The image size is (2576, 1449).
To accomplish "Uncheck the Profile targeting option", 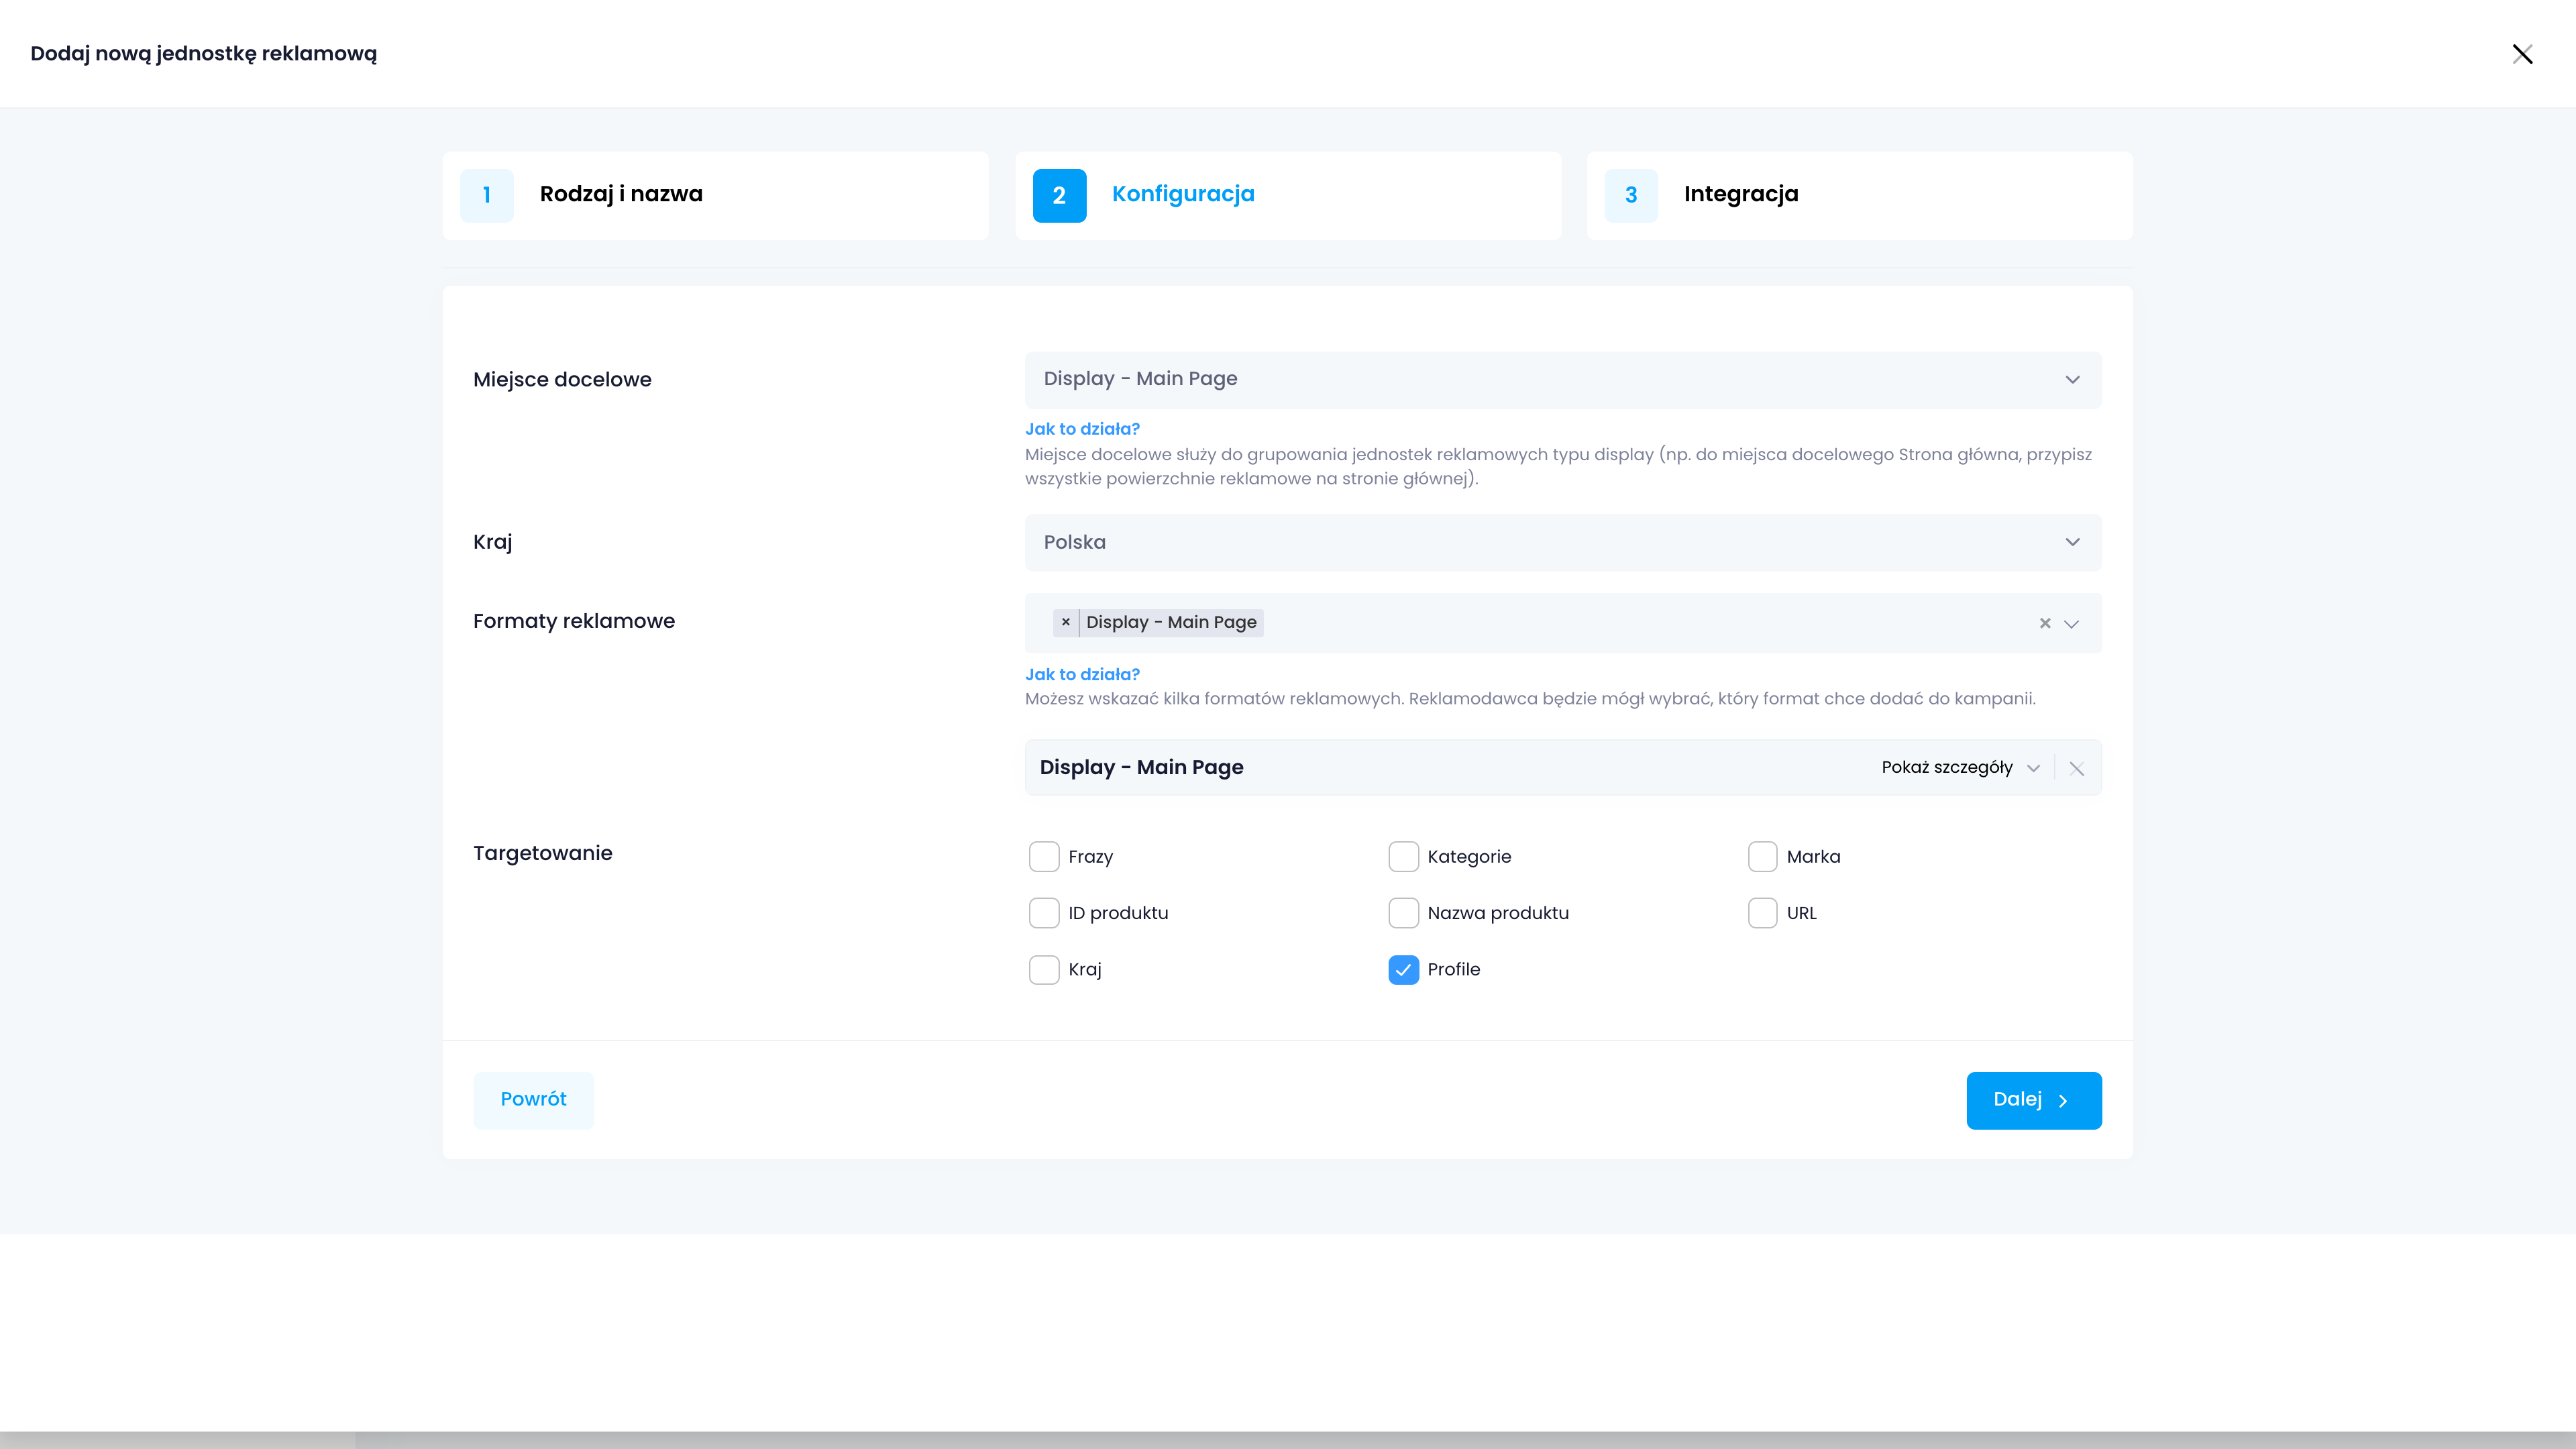I will tap(1403, 969).
